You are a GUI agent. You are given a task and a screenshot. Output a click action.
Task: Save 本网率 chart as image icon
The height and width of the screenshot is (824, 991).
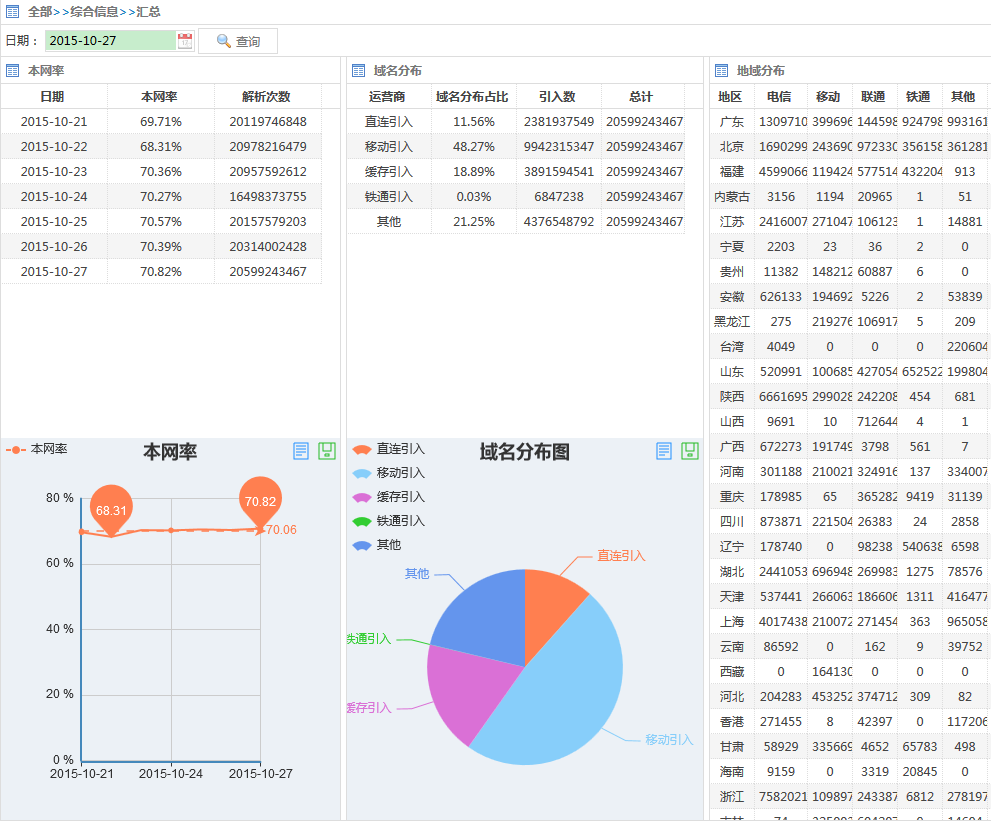327,451
